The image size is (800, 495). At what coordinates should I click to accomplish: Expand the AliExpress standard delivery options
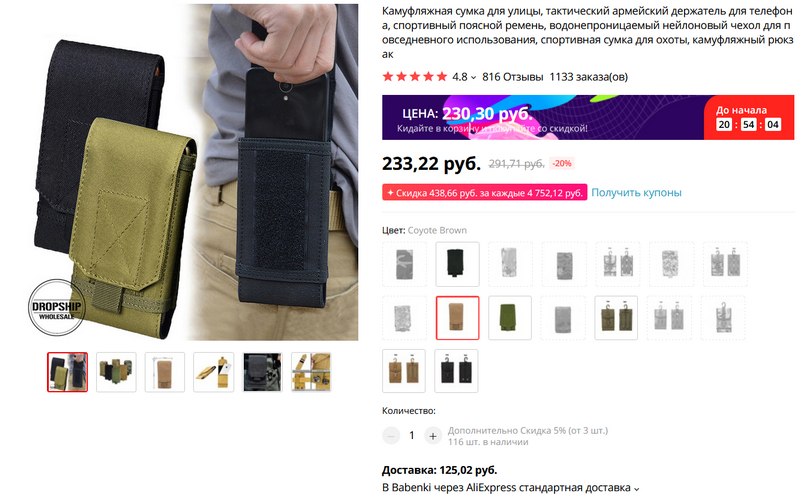click(x=637, y=488)
